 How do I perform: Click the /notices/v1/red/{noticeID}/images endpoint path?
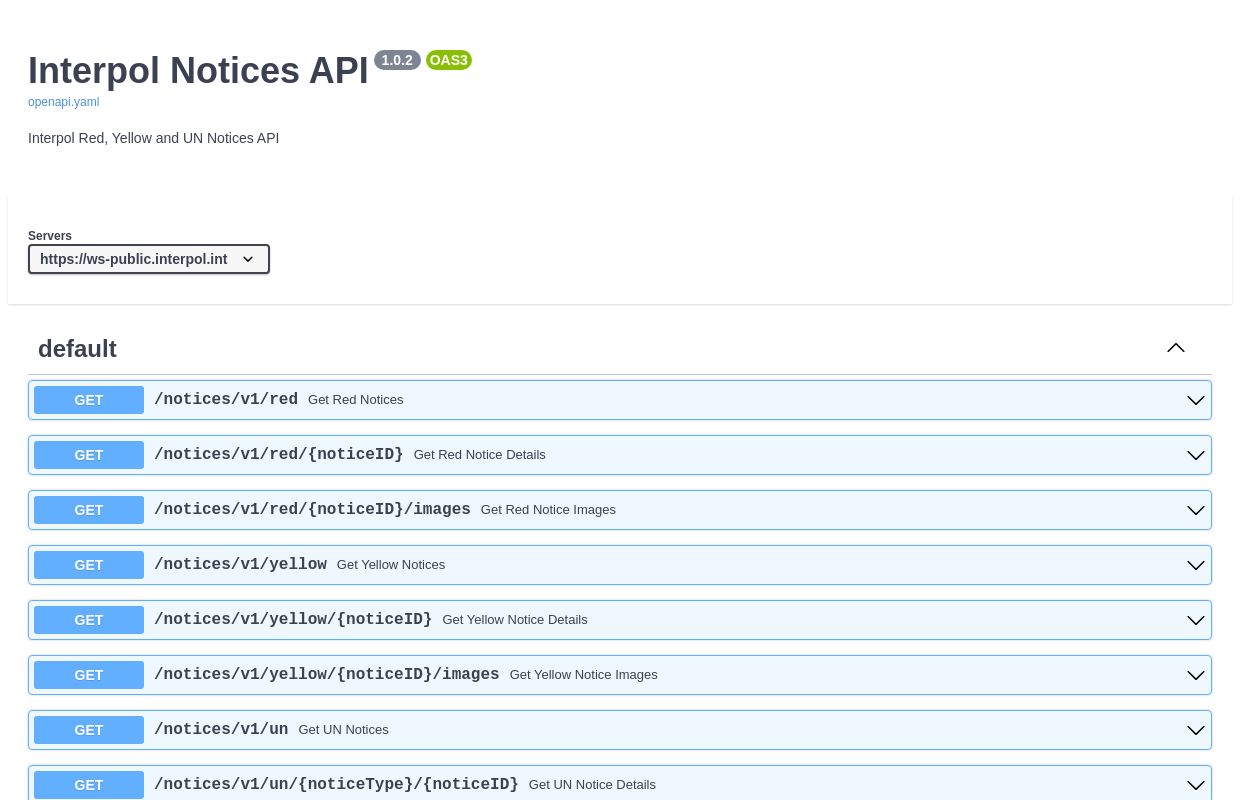[x=312, y=510]
